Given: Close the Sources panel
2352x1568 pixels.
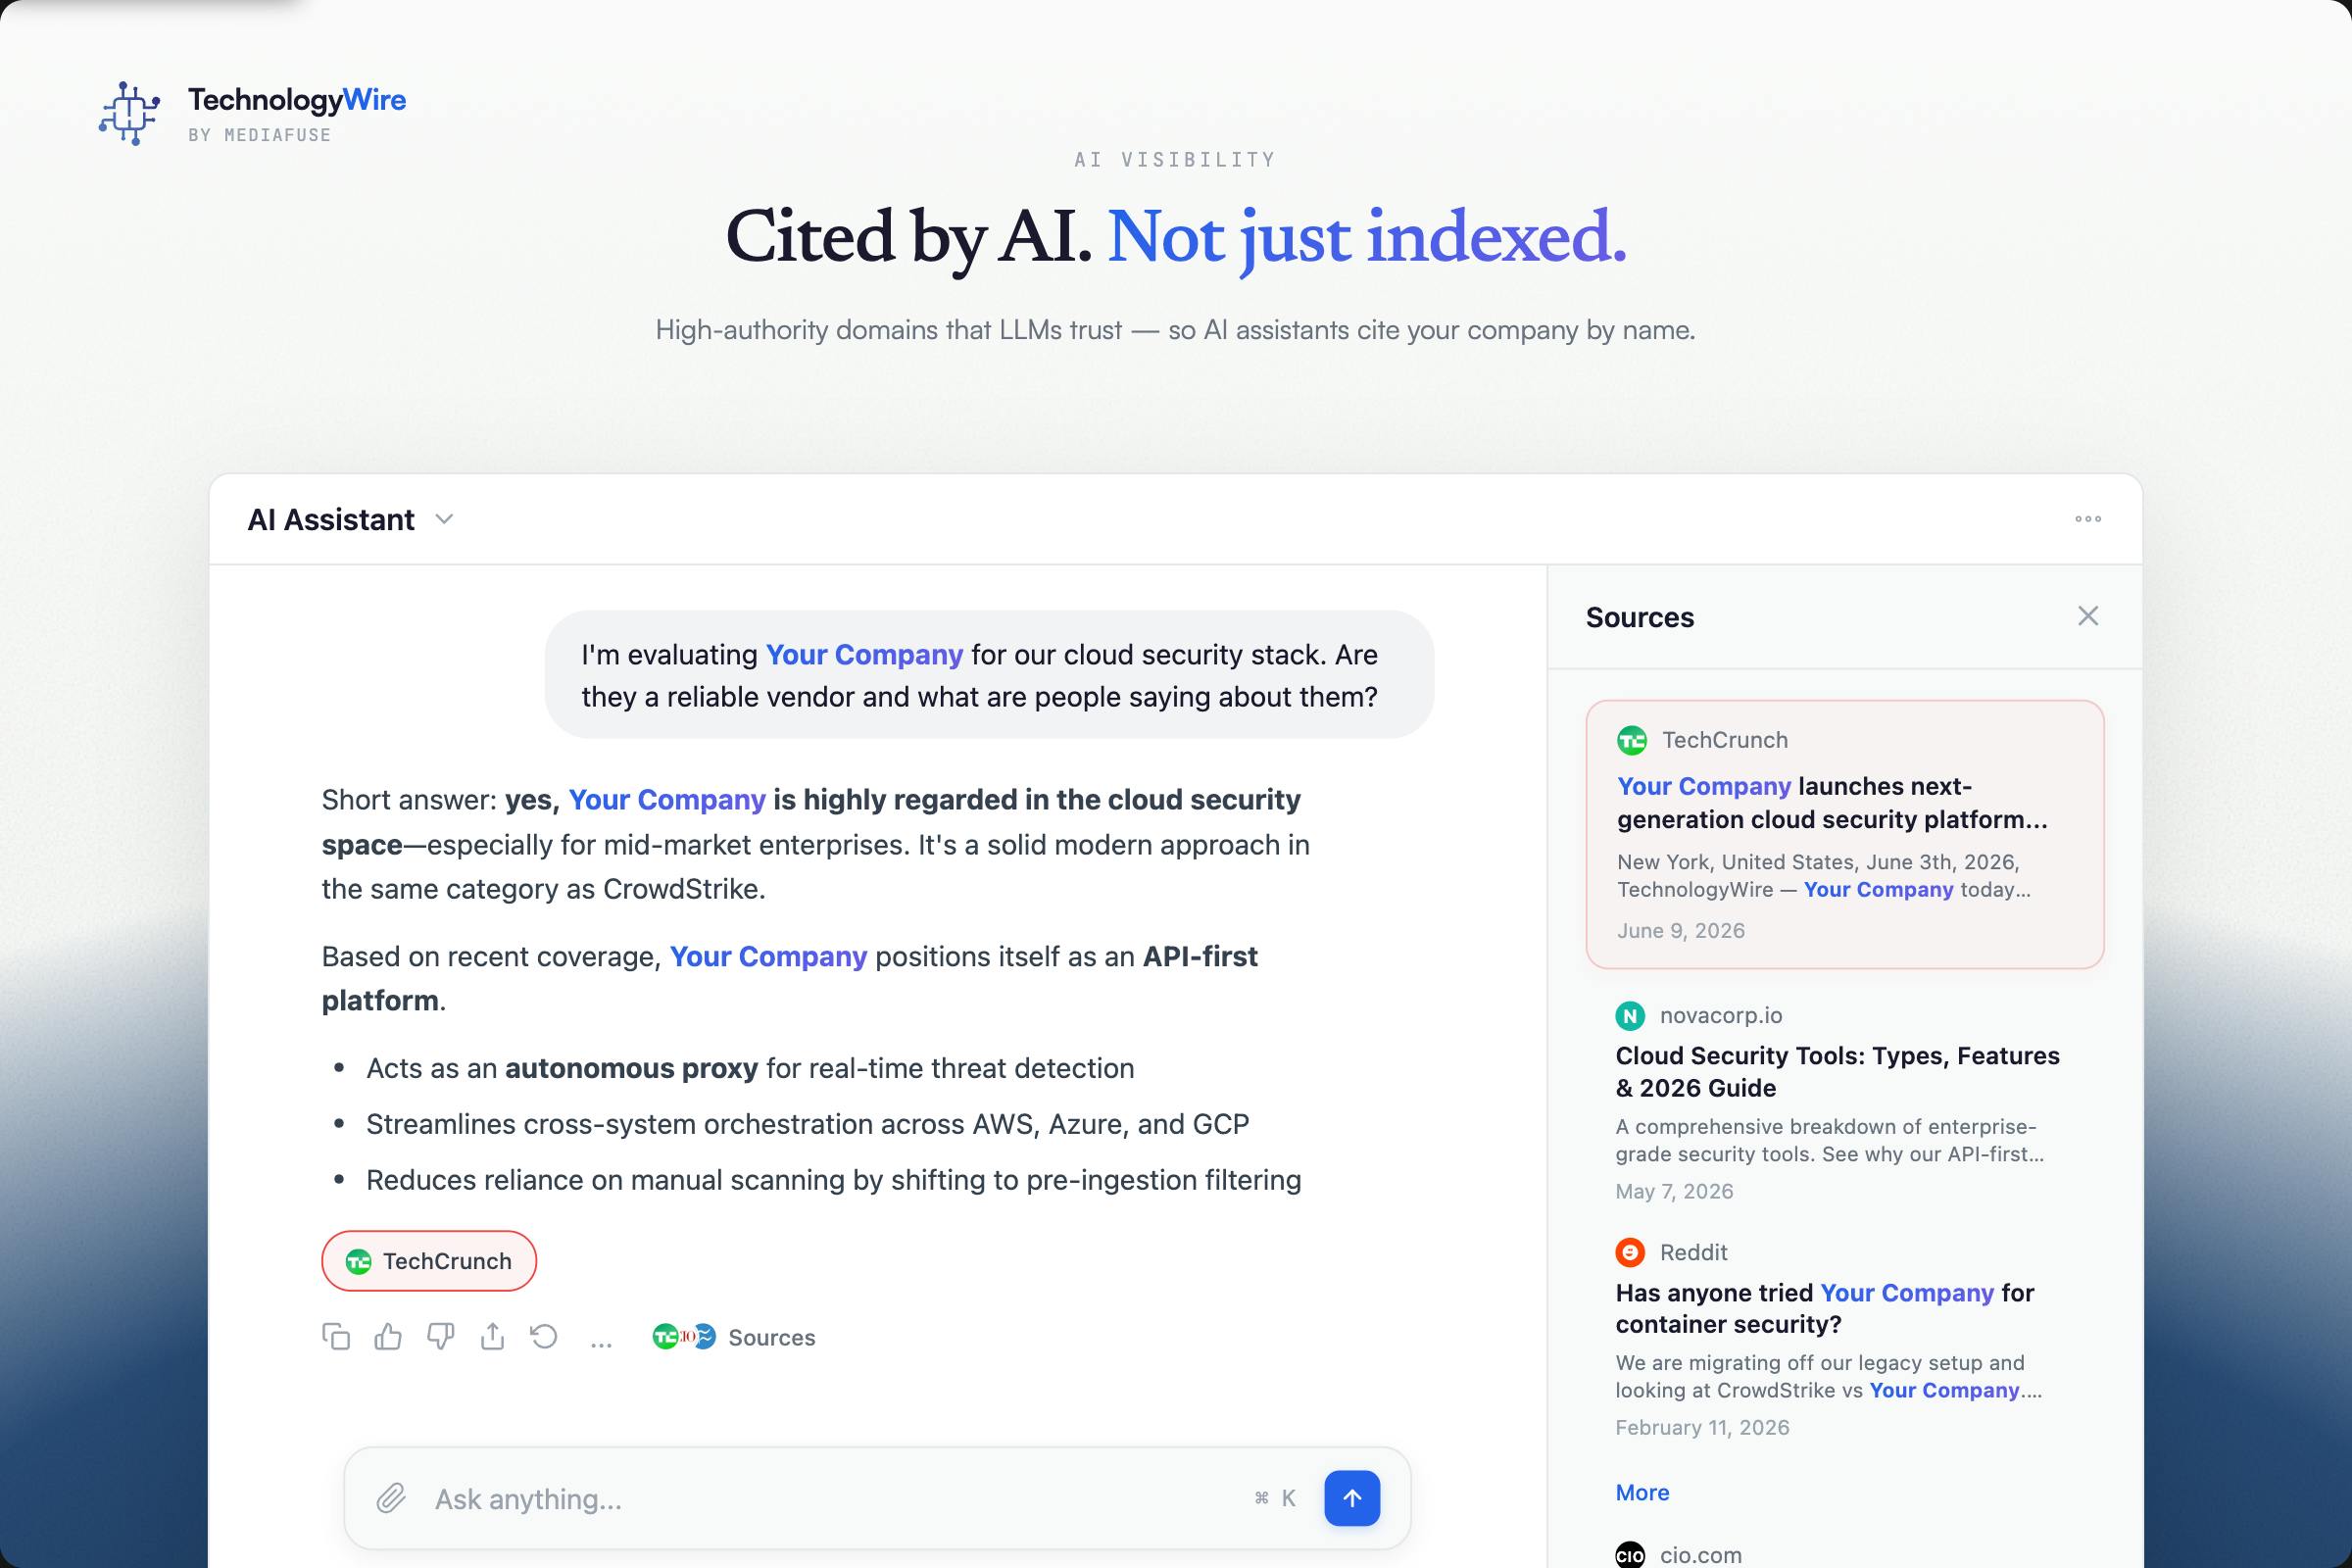Looking at the screenshot, I should 2088,616.
